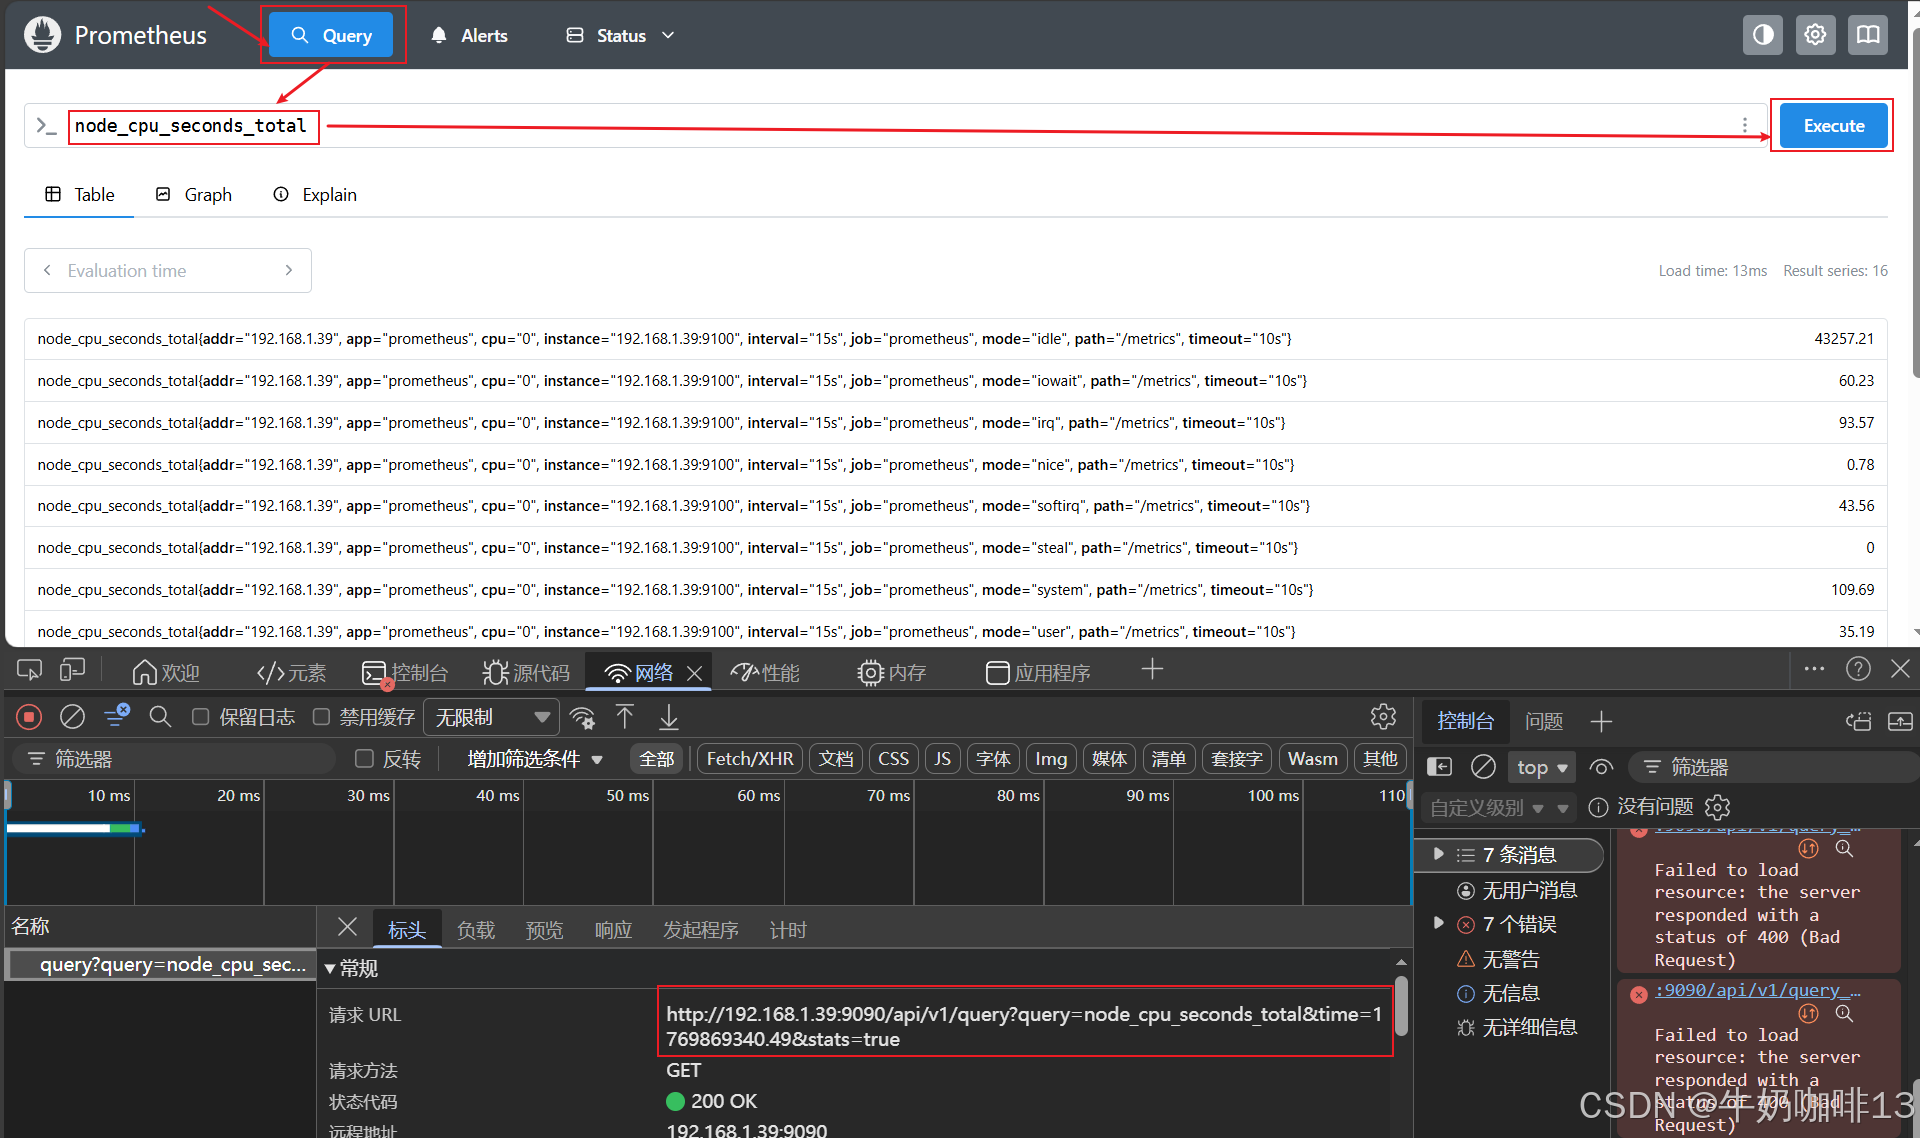The height and width of the screenshot is (1138, 1920).
Task: Open DevTools network settings gear
Action: [x=1383, y=717]
